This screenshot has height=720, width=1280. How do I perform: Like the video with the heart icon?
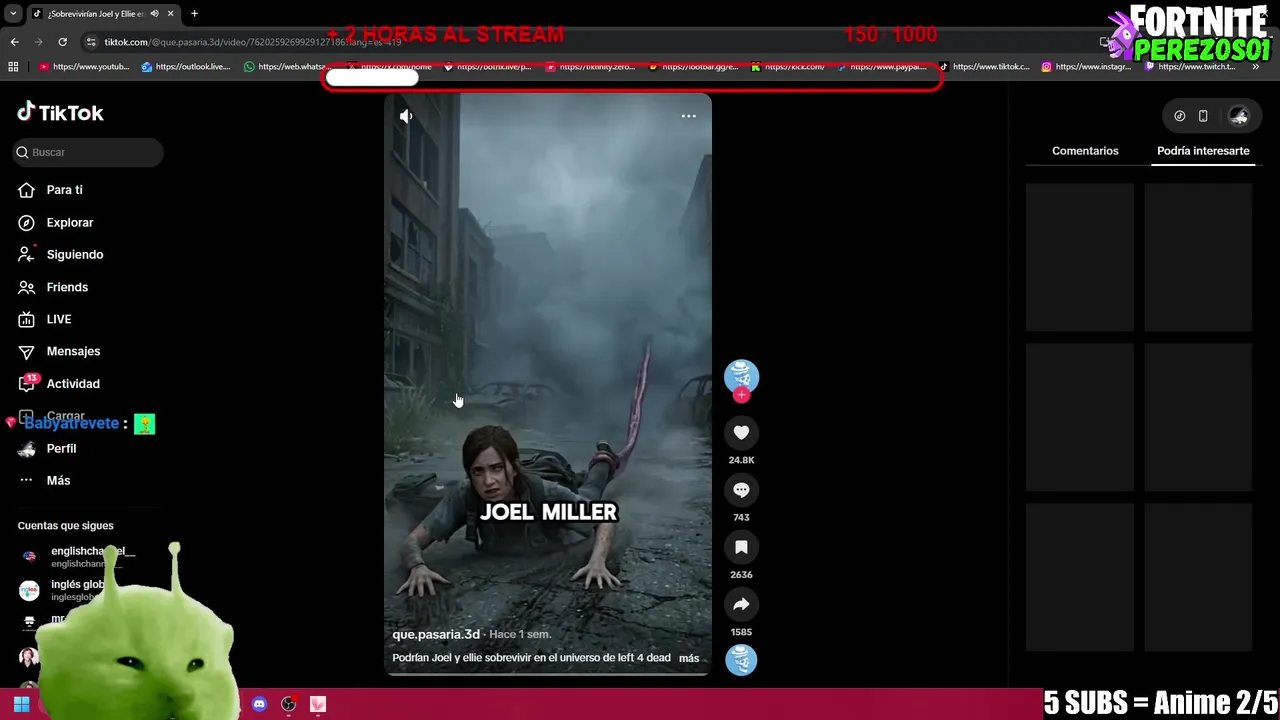pos(741,432)
